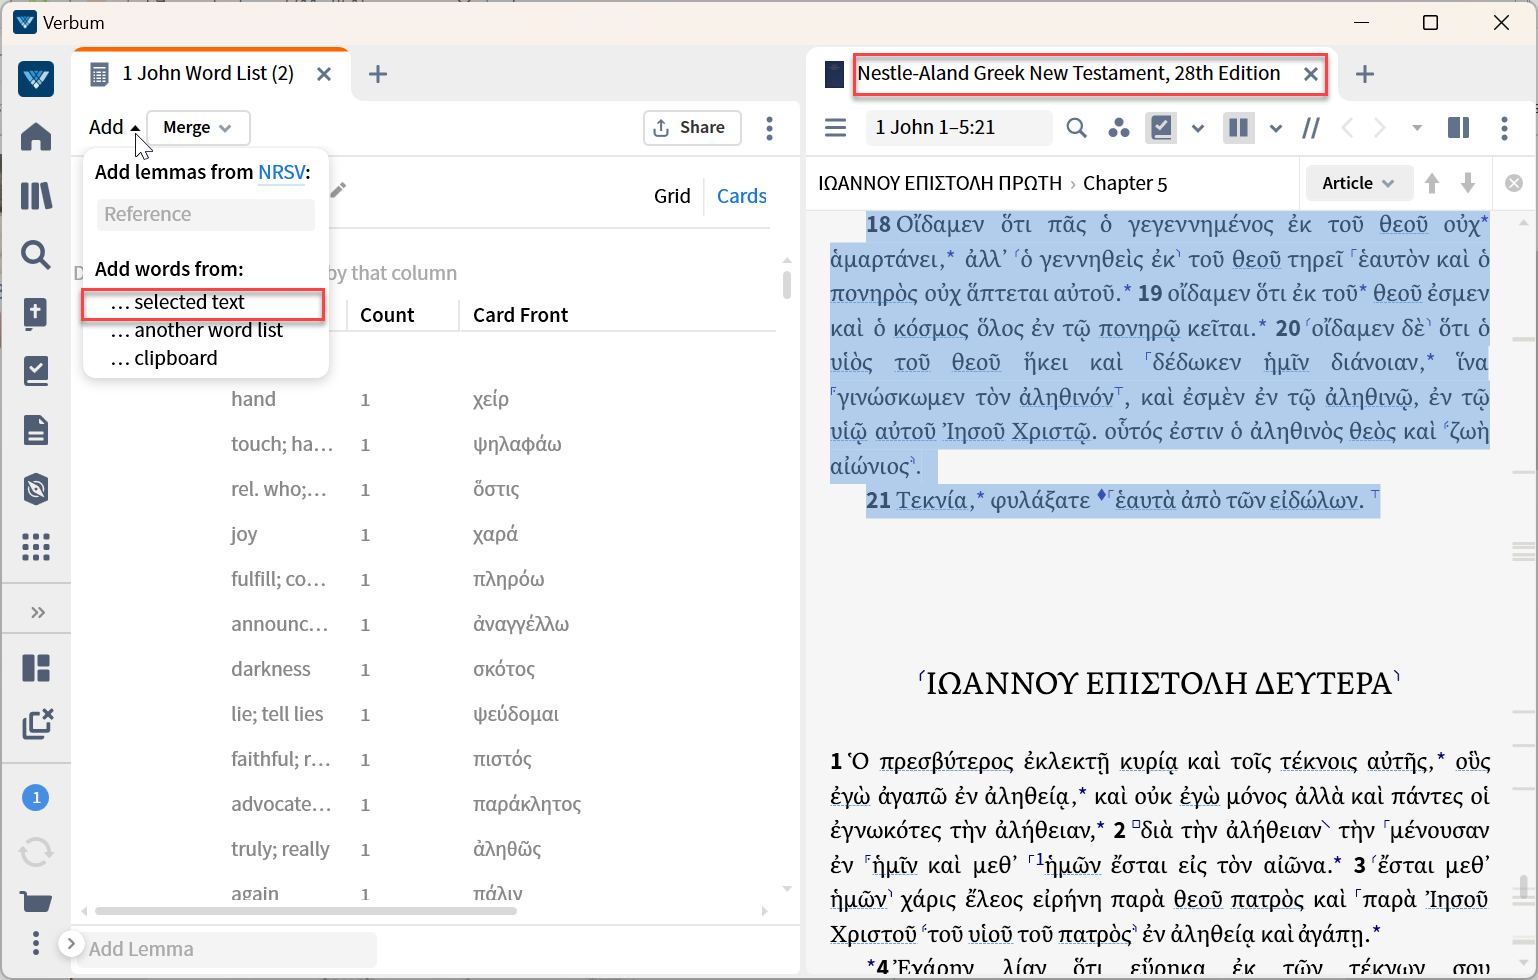Open the Documents icon in sidebar

click(x=36, y=430)
